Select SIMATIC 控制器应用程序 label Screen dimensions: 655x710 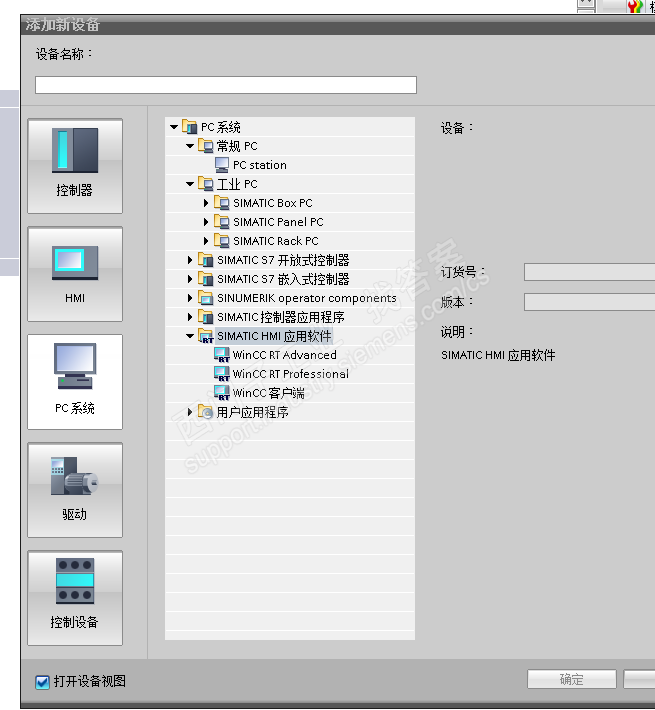(281, 317)
